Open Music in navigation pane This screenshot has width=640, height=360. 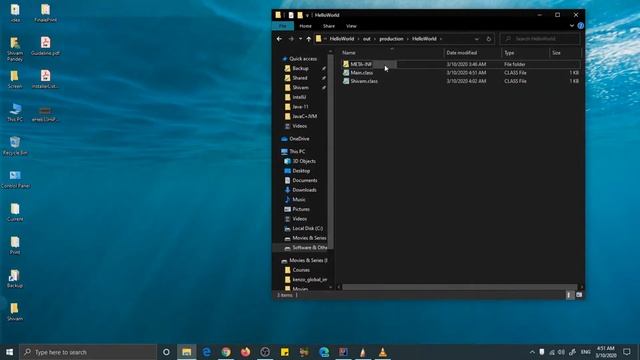(299, 200)
